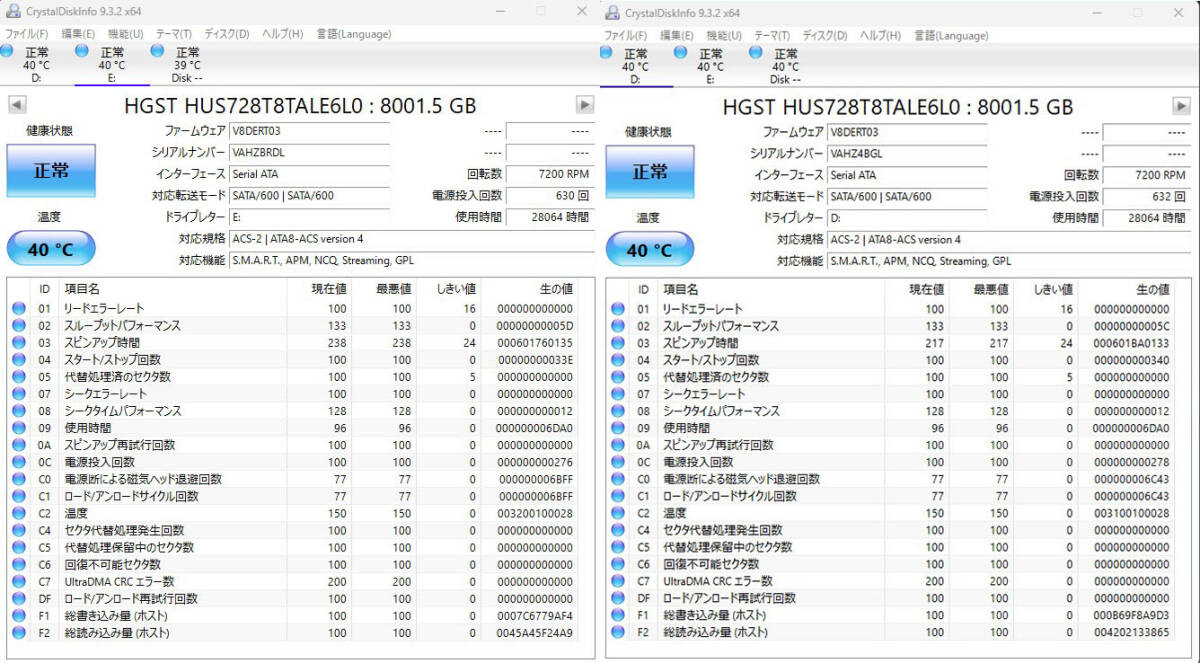Click the 28064 時間 usage hours field in the left window
The height and width of the screenshot is (663, 1200).
(549, 217)
